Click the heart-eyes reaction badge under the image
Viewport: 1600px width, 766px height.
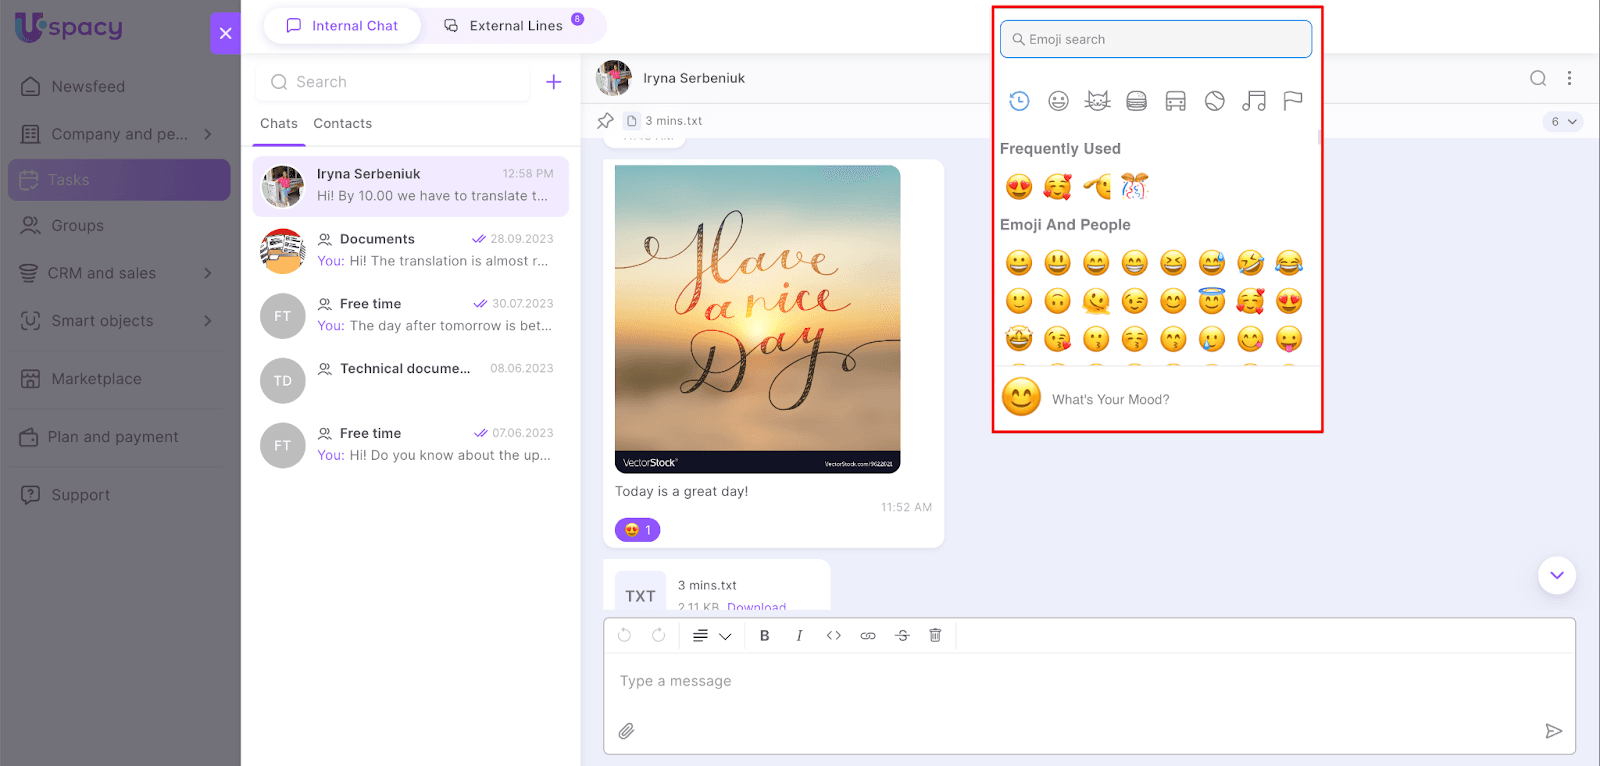pos(637,530)
